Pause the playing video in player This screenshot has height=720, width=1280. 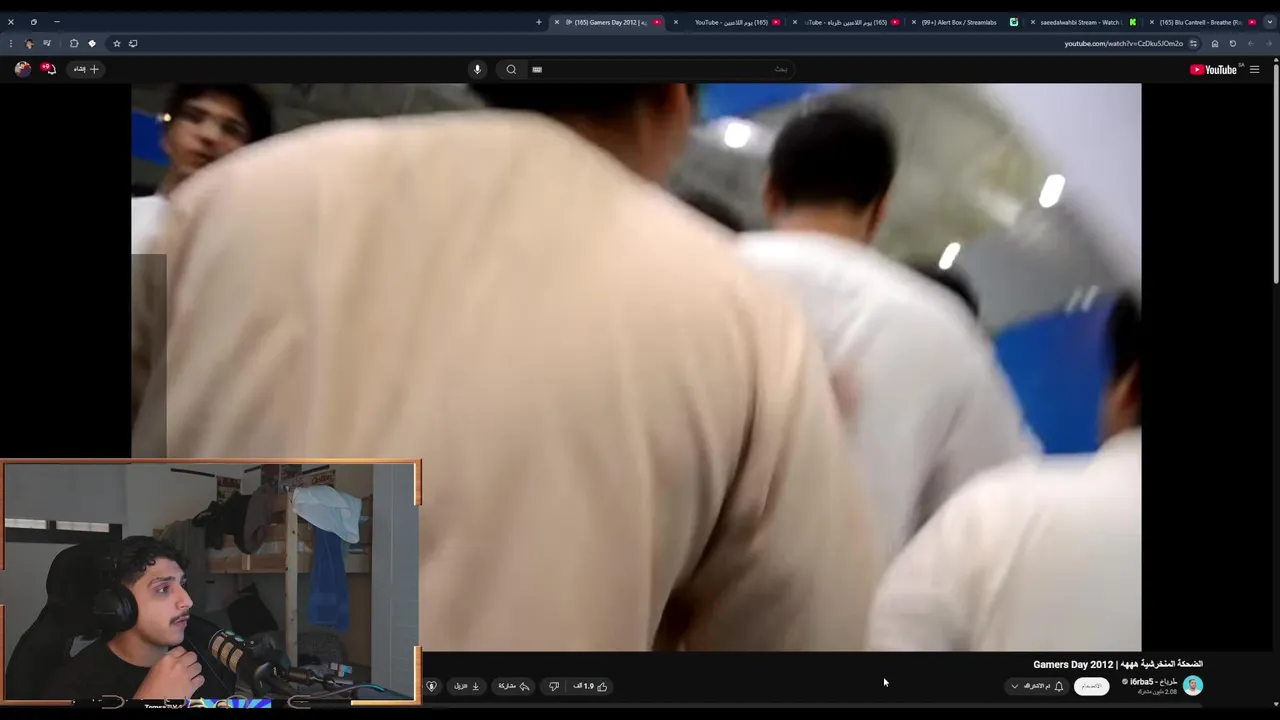(x=636, y=367)
